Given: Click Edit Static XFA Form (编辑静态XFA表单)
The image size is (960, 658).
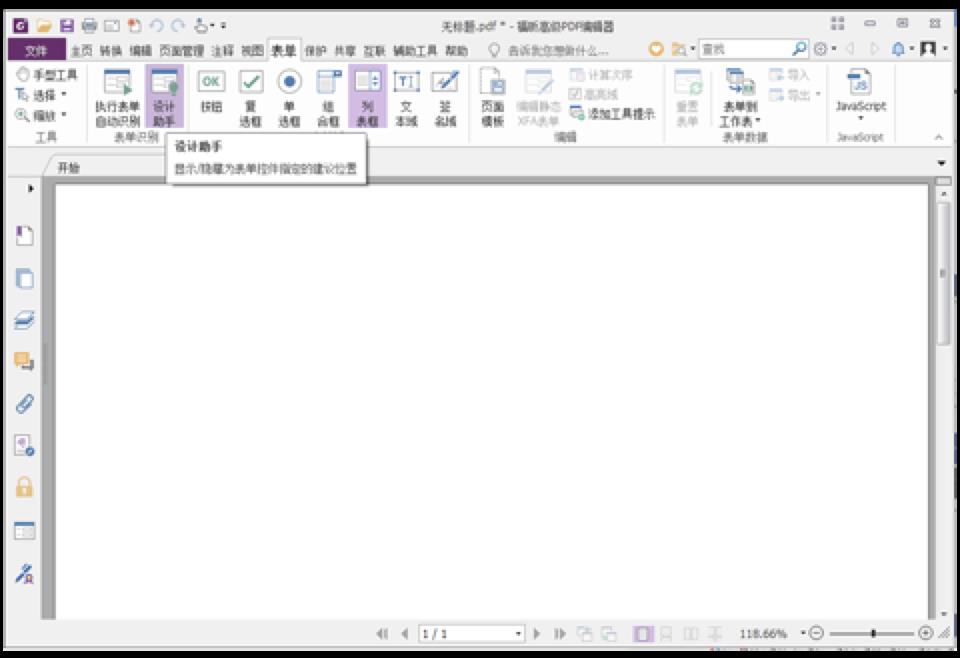Looking at the screenshot, I should click(x=538, y=98).
